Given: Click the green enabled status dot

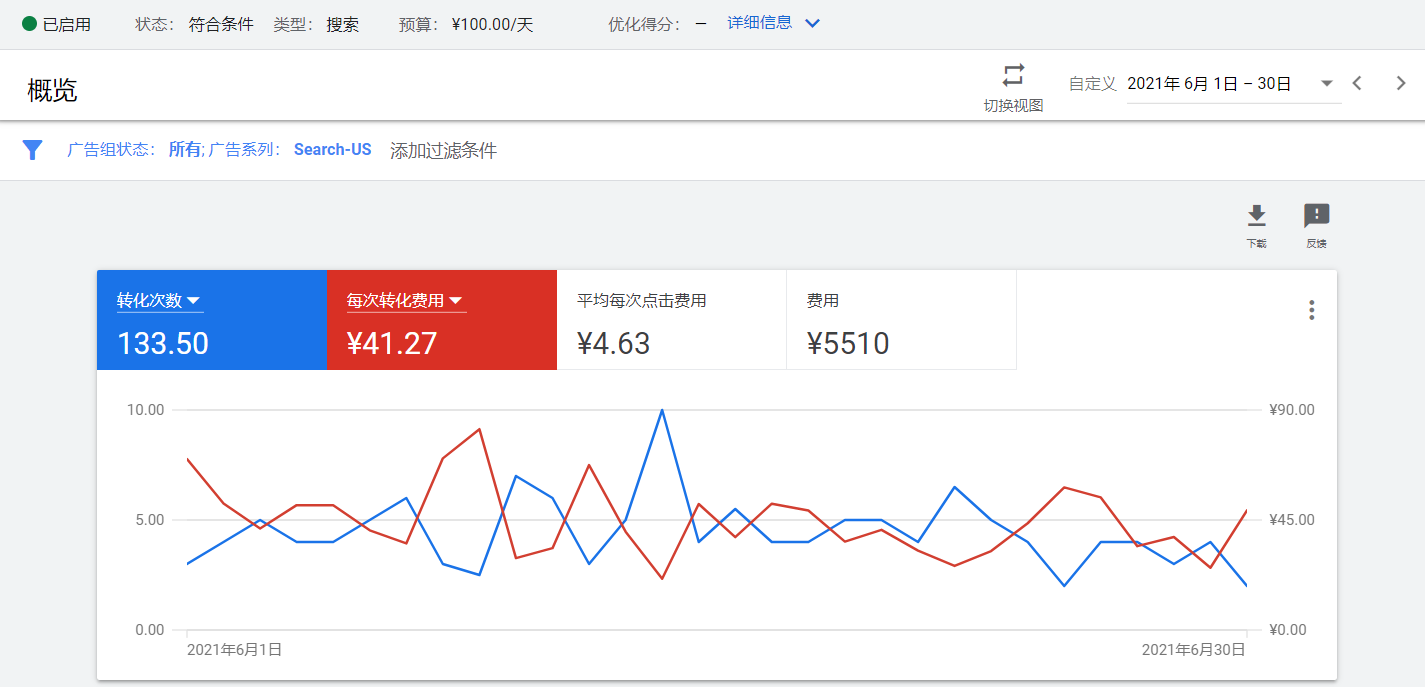Looking at the screenshot, I should click(29, 23).
